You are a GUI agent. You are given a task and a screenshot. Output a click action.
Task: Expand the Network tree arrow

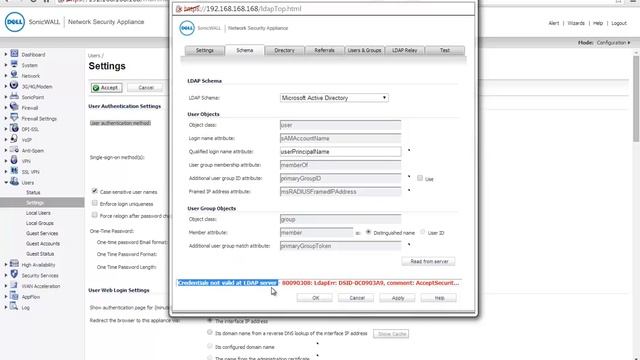pyautogui.click(x=6, y=76)
